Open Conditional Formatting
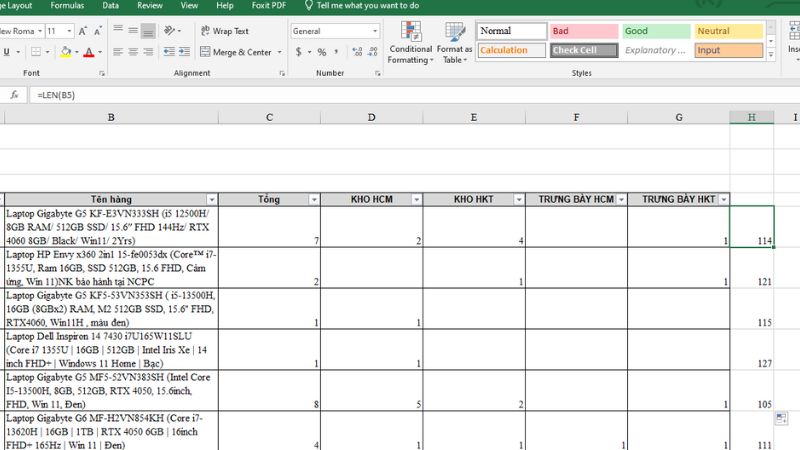This screenshot has width=800, height=450. [x=410, y=43]
